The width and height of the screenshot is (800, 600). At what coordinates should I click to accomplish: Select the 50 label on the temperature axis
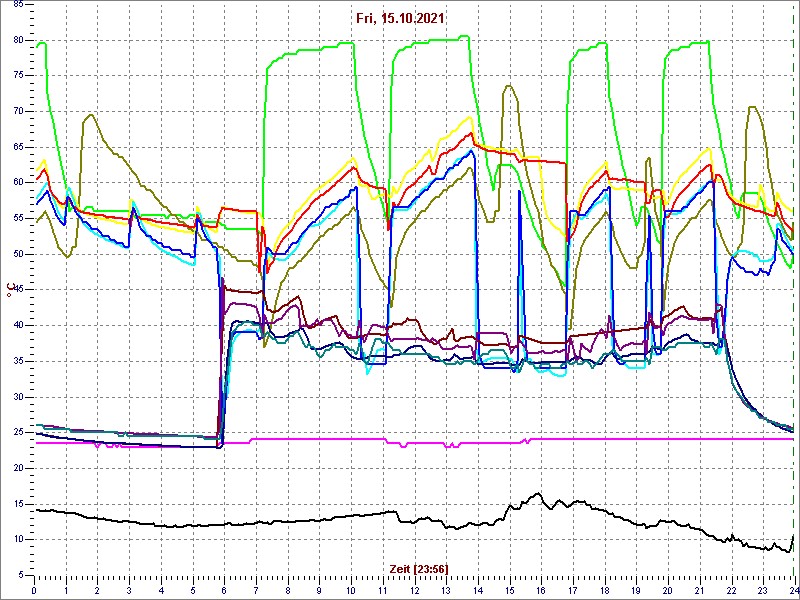point(16,254)
